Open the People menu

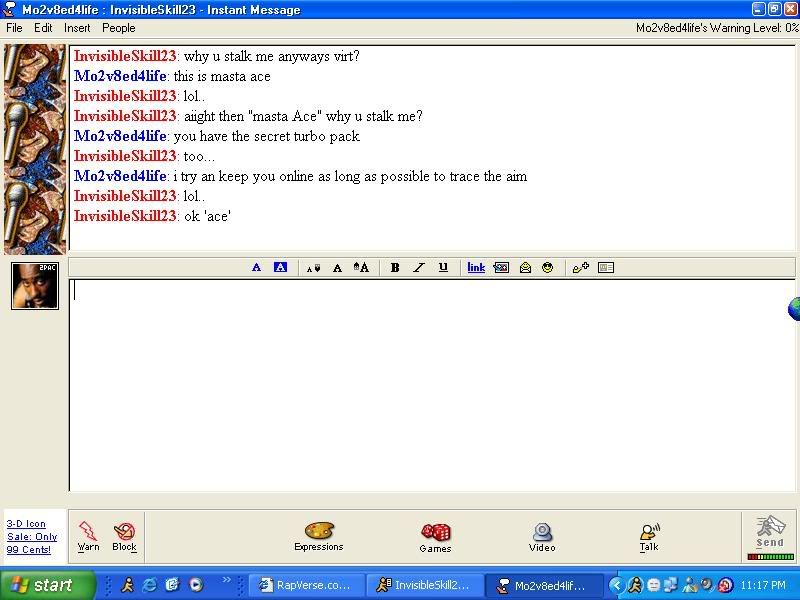118,28
